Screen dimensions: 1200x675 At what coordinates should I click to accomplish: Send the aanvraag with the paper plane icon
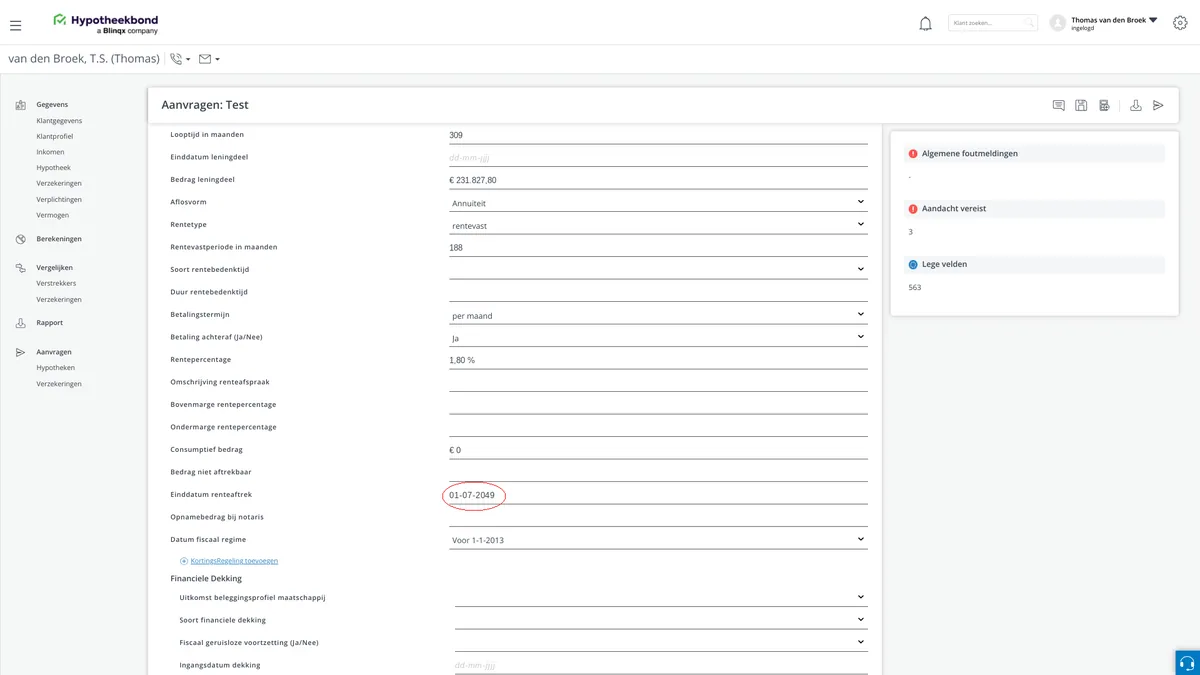point(1158,105)
